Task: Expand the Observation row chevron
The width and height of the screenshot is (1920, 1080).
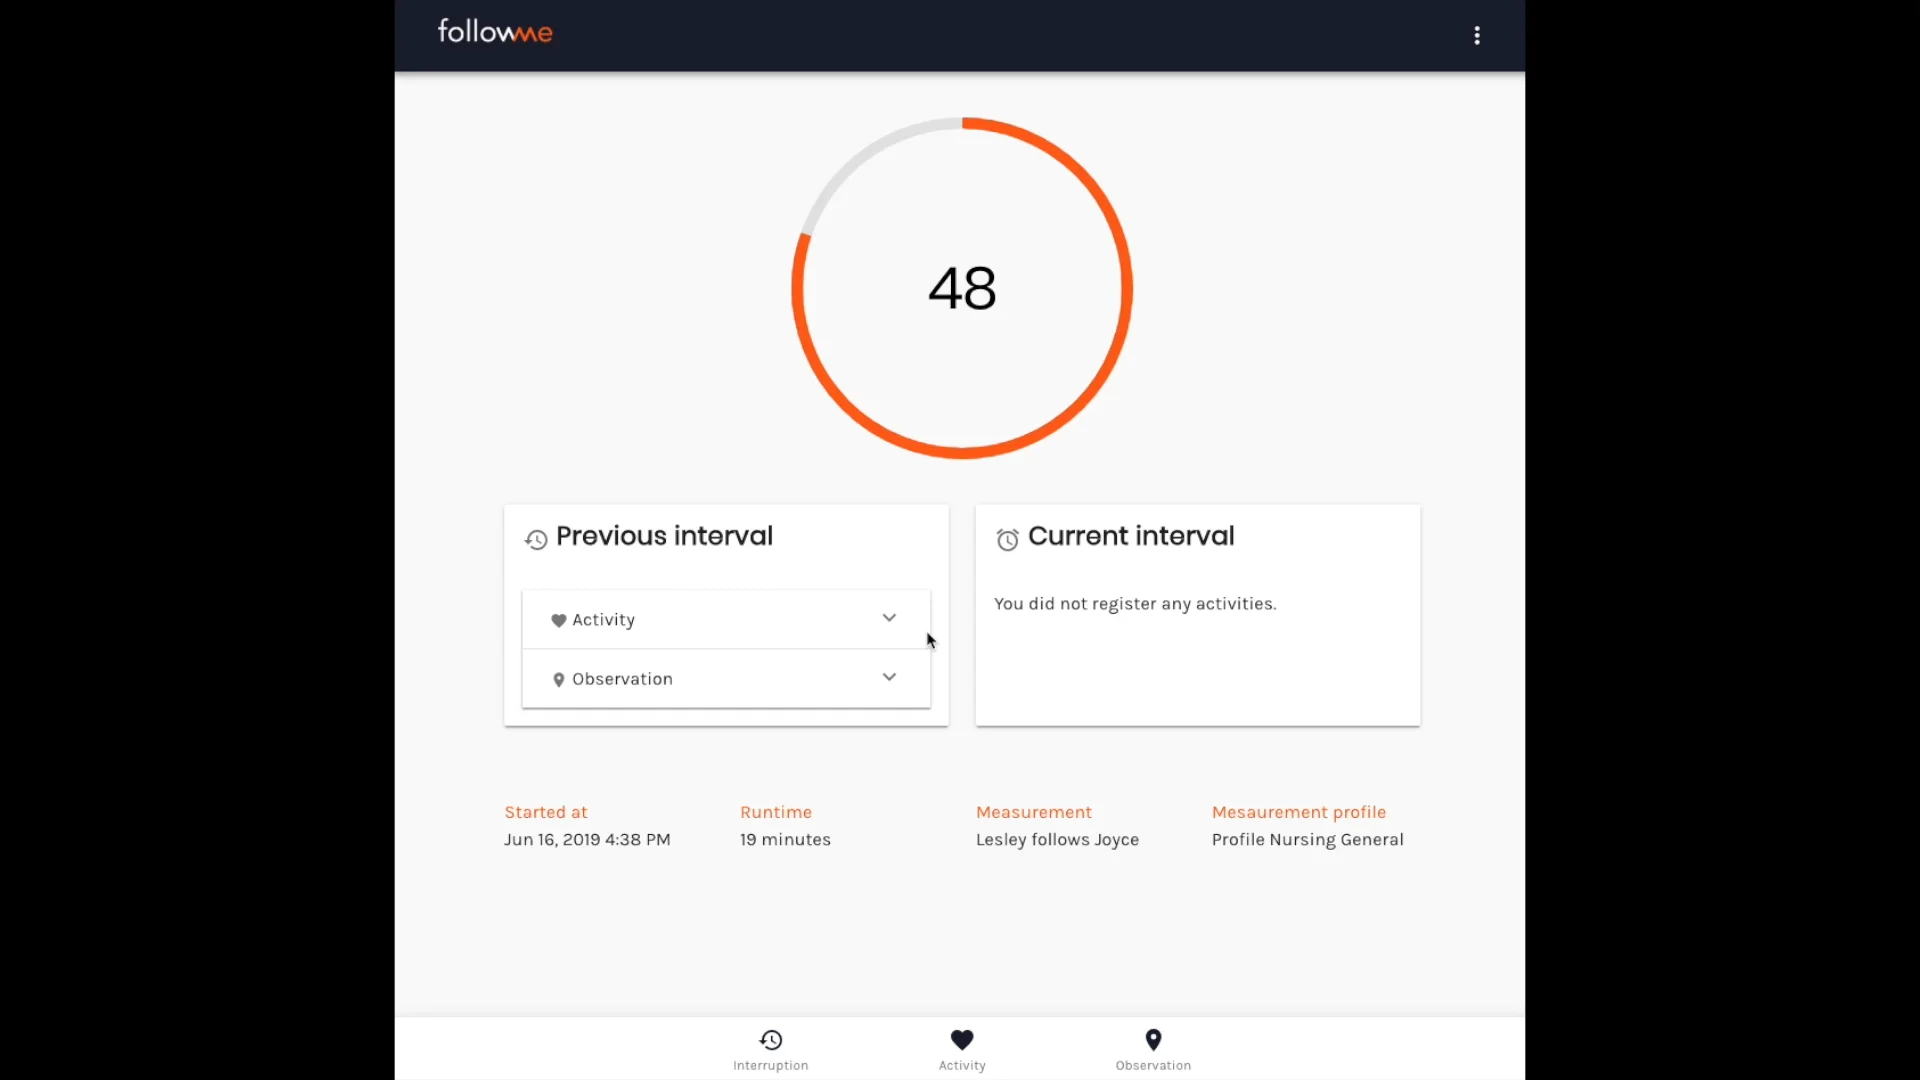Action: [x=889, y=677]
